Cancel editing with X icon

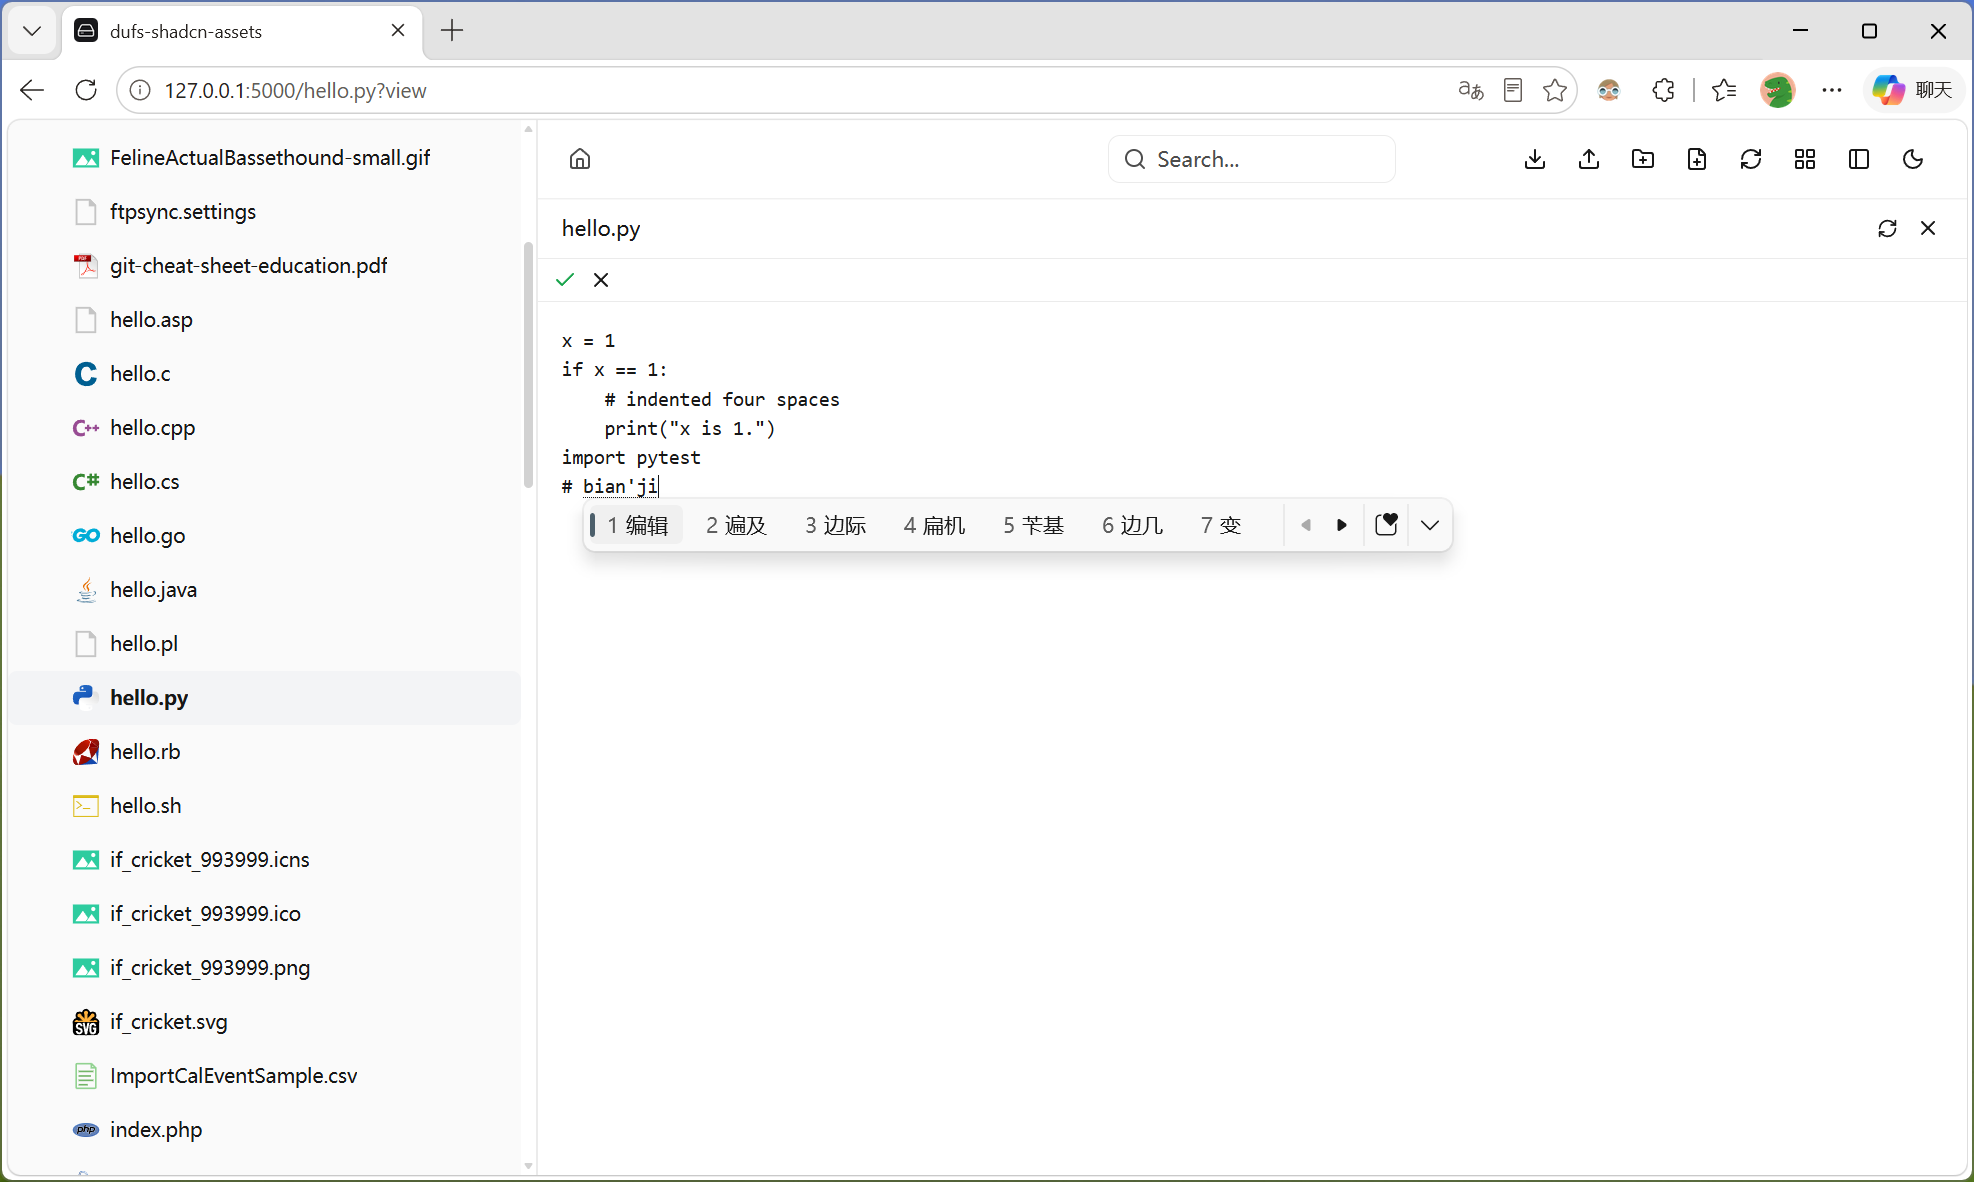601,280
